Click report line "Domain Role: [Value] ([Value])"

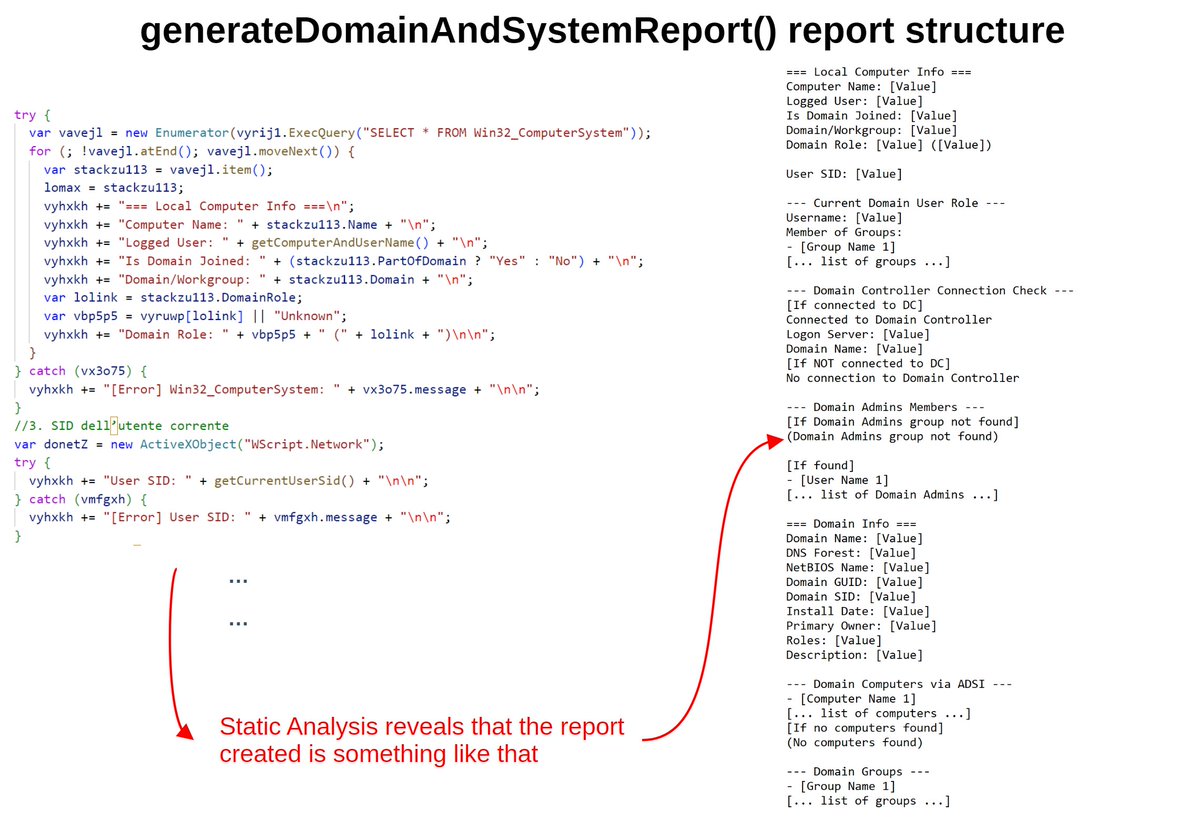point(889,145)
